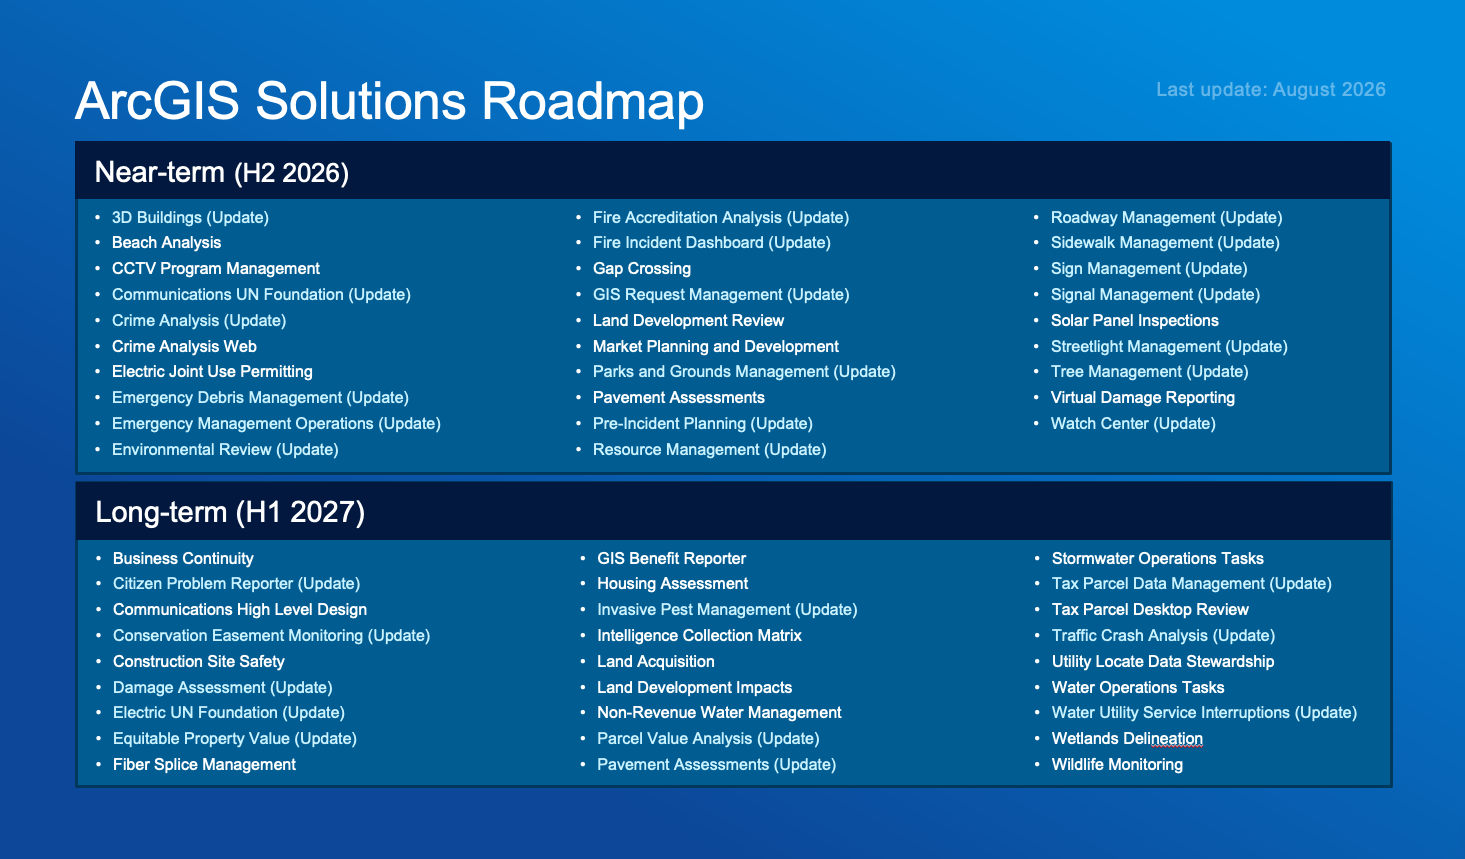1465x859 pixels.
Task: Click "Damage Assessment (Update)"
Action: click(x=223, y=688)
